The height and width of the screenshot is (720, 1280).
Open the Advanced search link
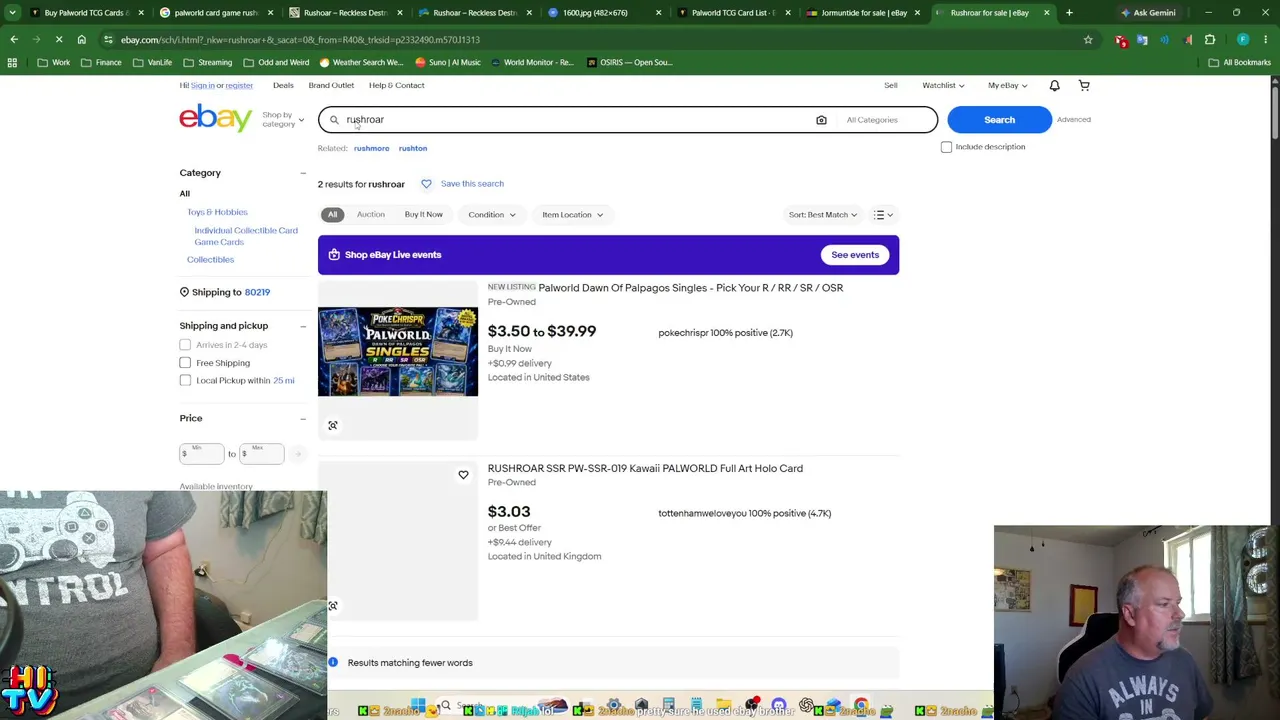pyautogui.click(x=1074, y=120)
